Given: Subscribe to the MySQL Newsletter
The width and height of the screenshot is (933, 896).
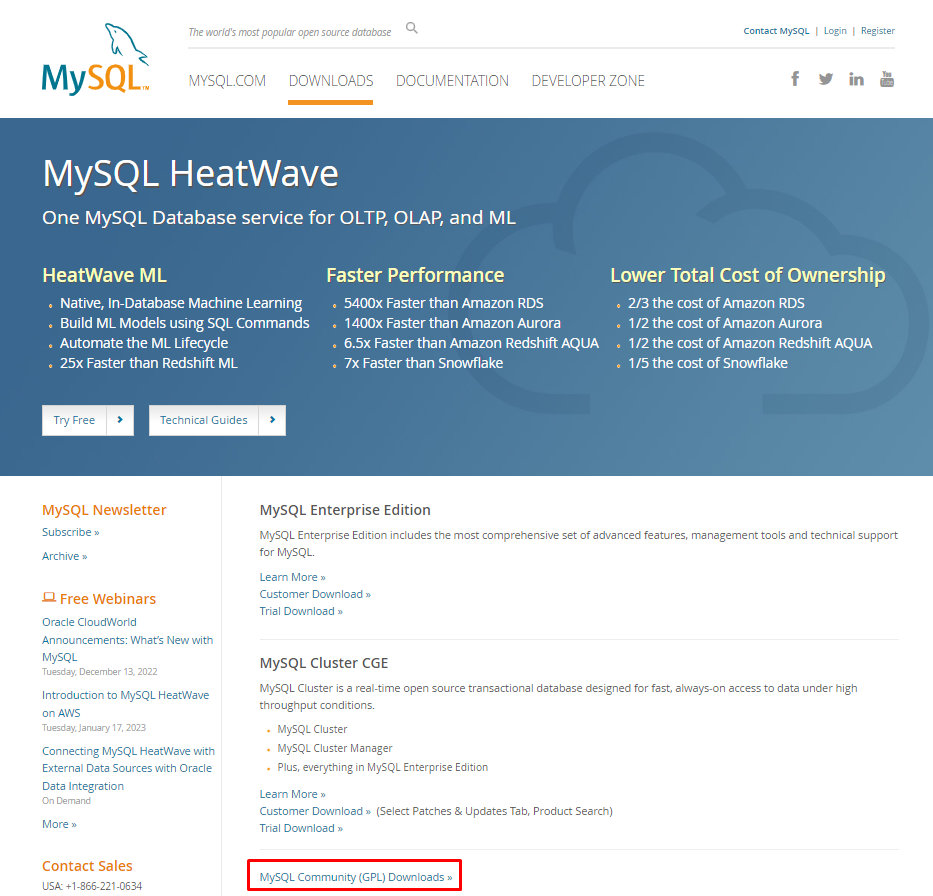Looking at the screenshot, I should 70,532.
